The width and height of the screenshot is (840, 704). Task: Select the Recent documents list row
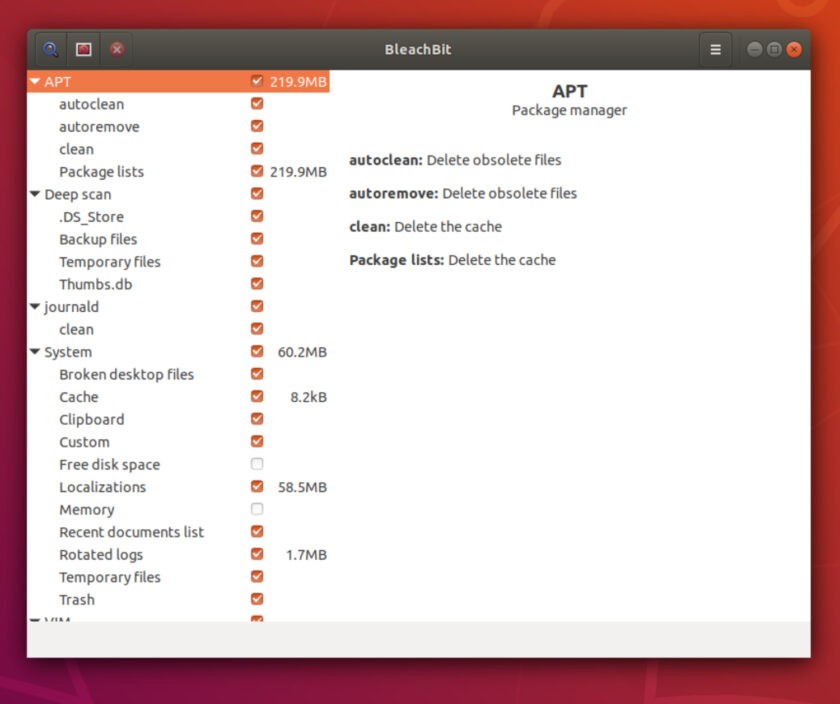178,531
